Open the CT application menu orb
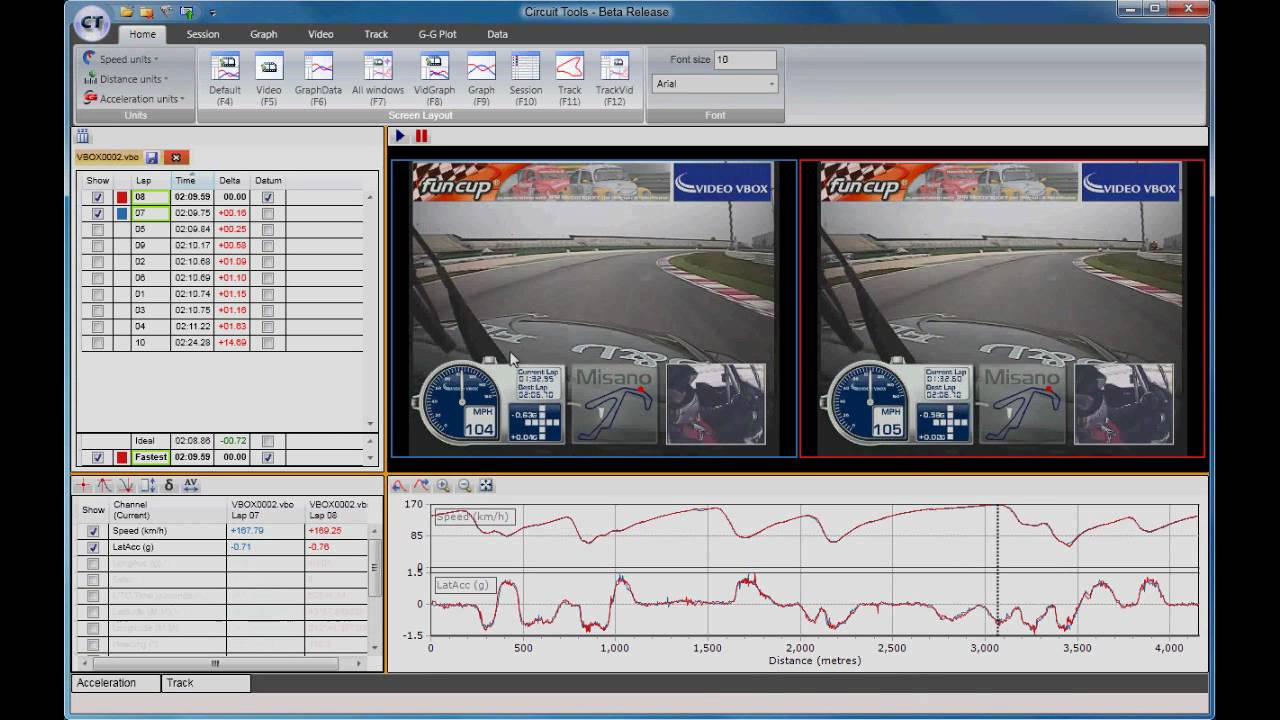1280x720 pixels. pyautogui.click(x=93, y=22)
